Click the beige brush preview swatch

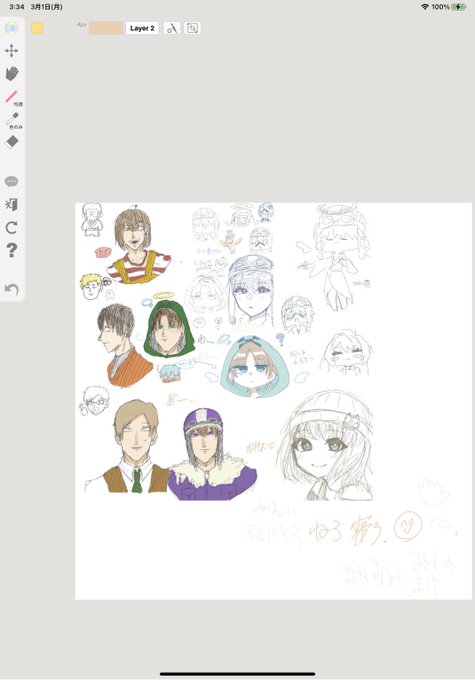coord(106,28)
